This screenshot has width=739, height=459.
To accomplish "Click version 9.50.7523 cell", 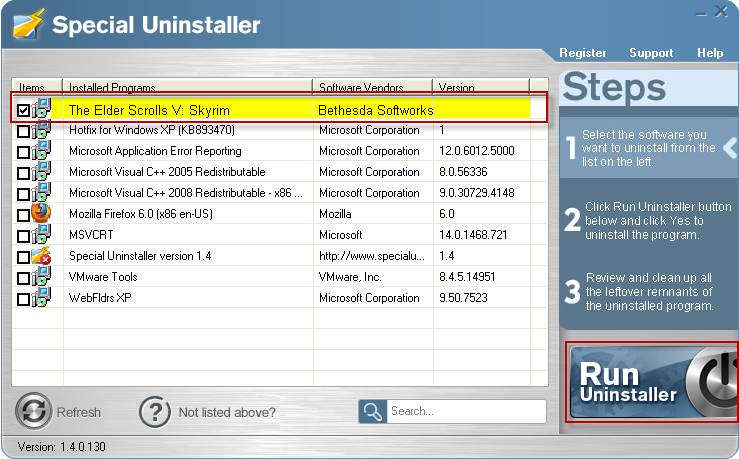I will [463, 298].
